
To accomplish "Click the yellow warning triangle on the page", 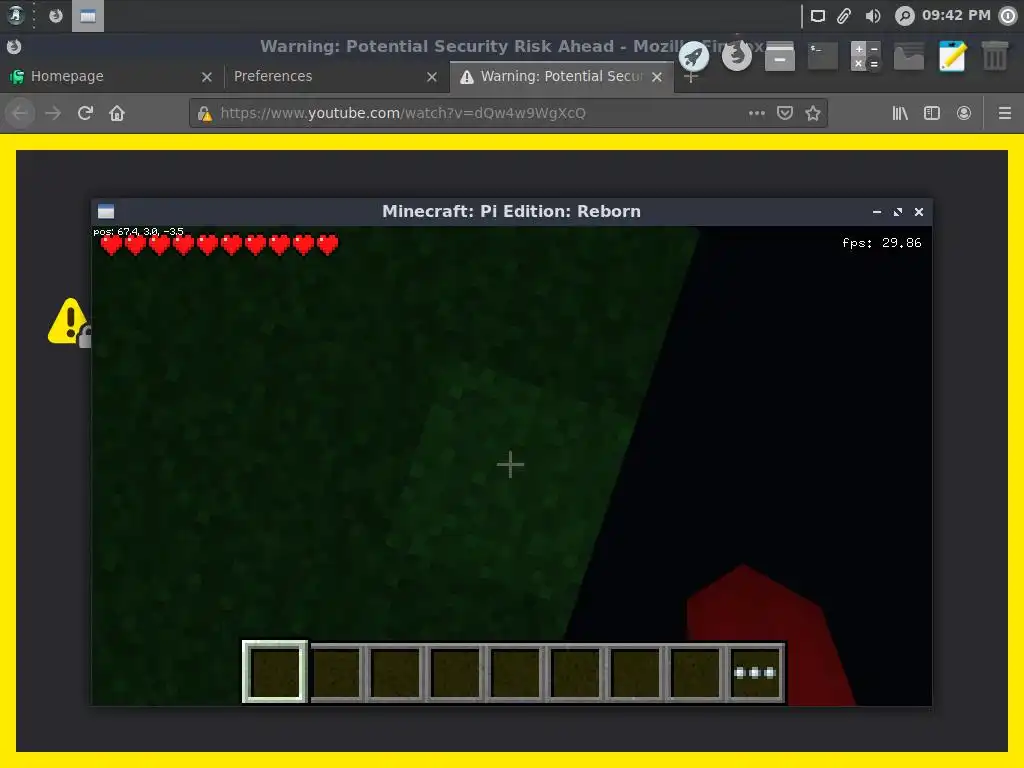I will click(x=68, y=321).
